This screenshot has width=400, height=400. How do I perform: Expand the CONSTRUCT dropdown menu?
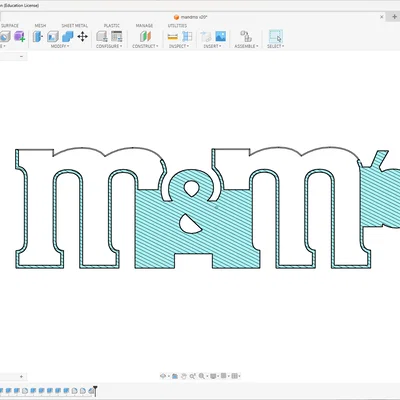pyautogui.click(x=145, y=46)
